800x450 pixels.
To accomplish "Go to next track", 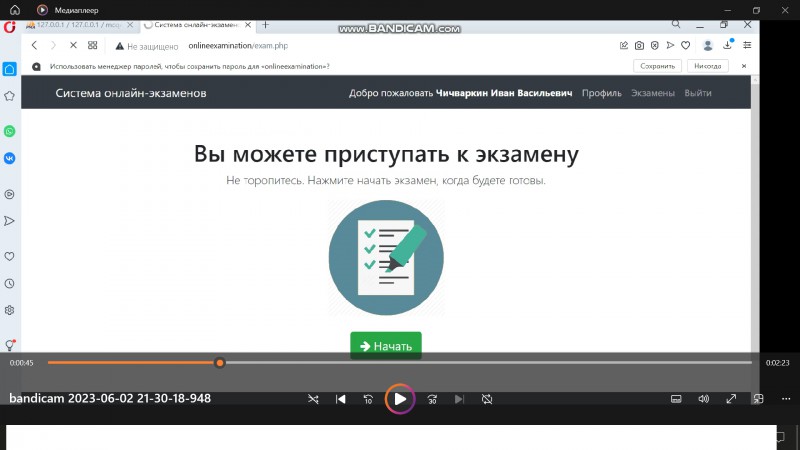I will click(459, 399).
